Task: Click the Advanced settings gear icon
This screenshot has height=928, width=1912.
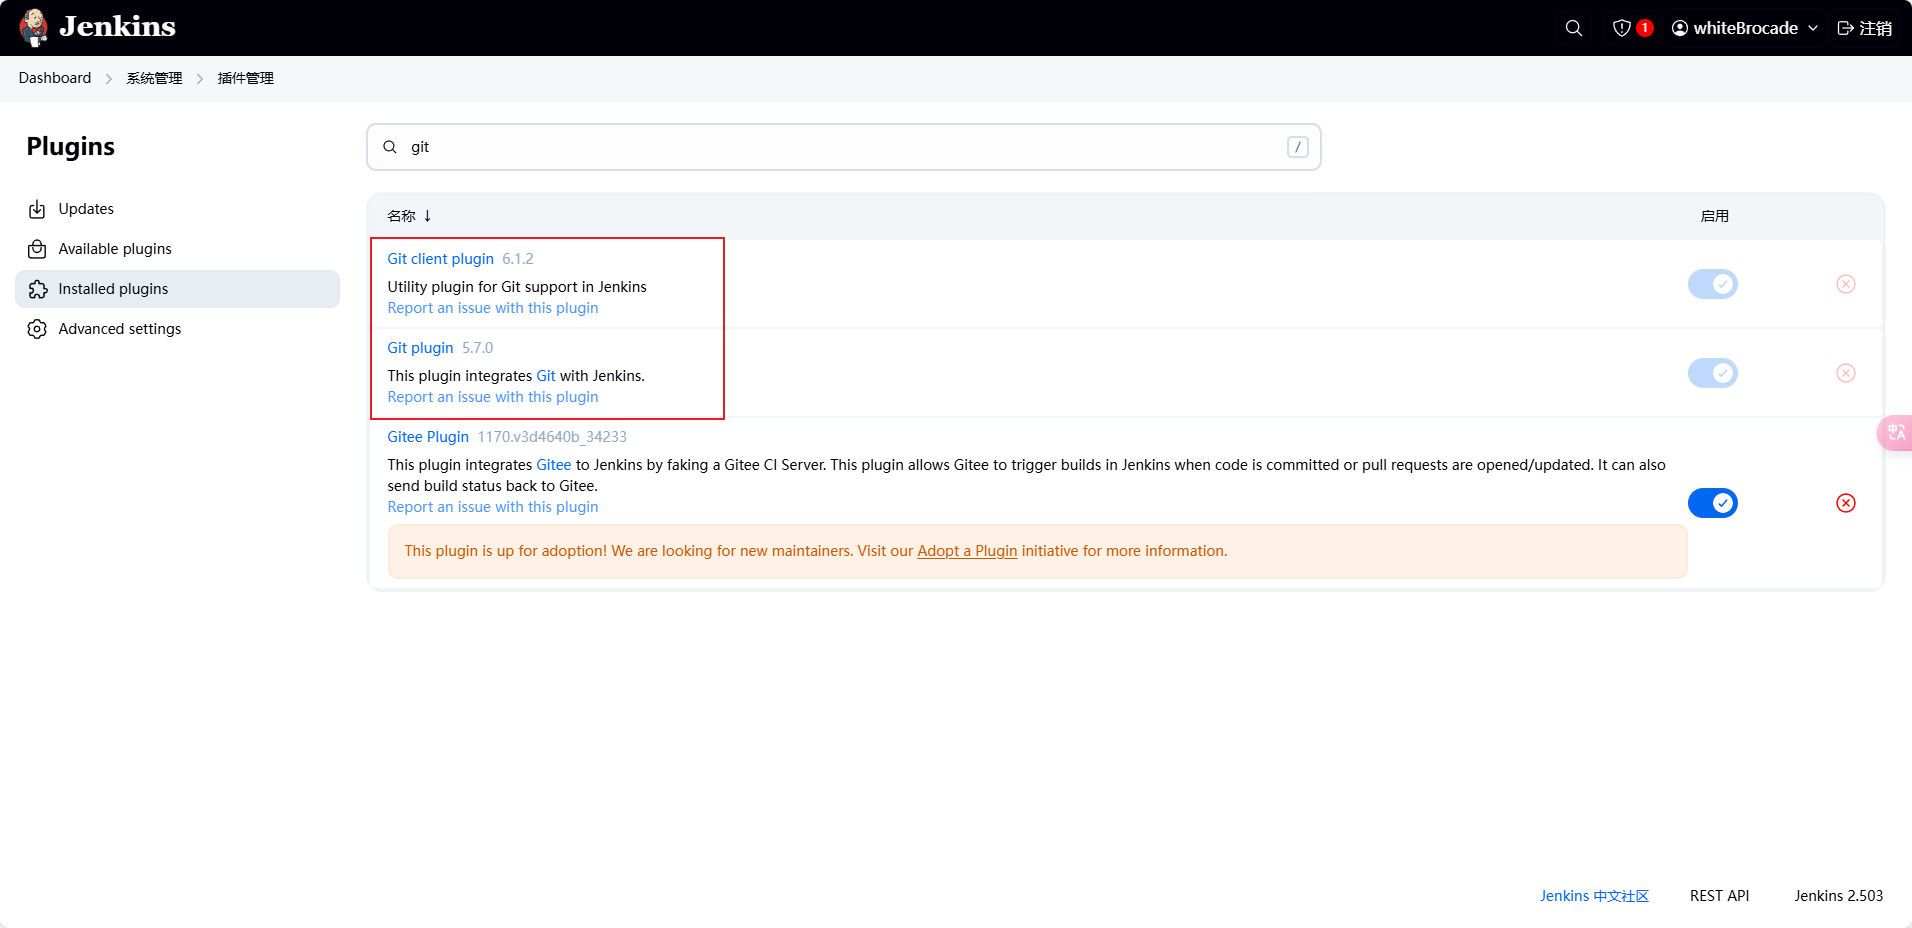Action: (x=37, y=329)
